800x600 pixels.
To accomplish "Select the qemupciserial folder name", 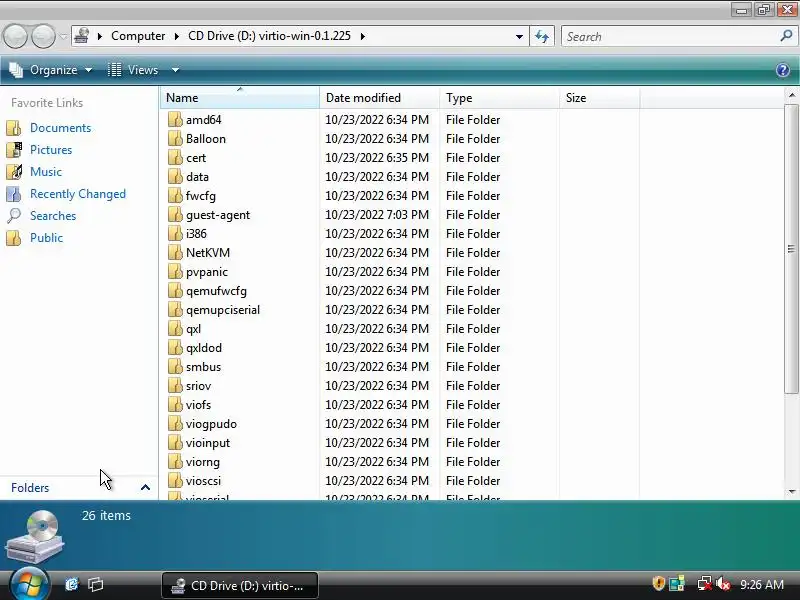I will click(223, 310).
